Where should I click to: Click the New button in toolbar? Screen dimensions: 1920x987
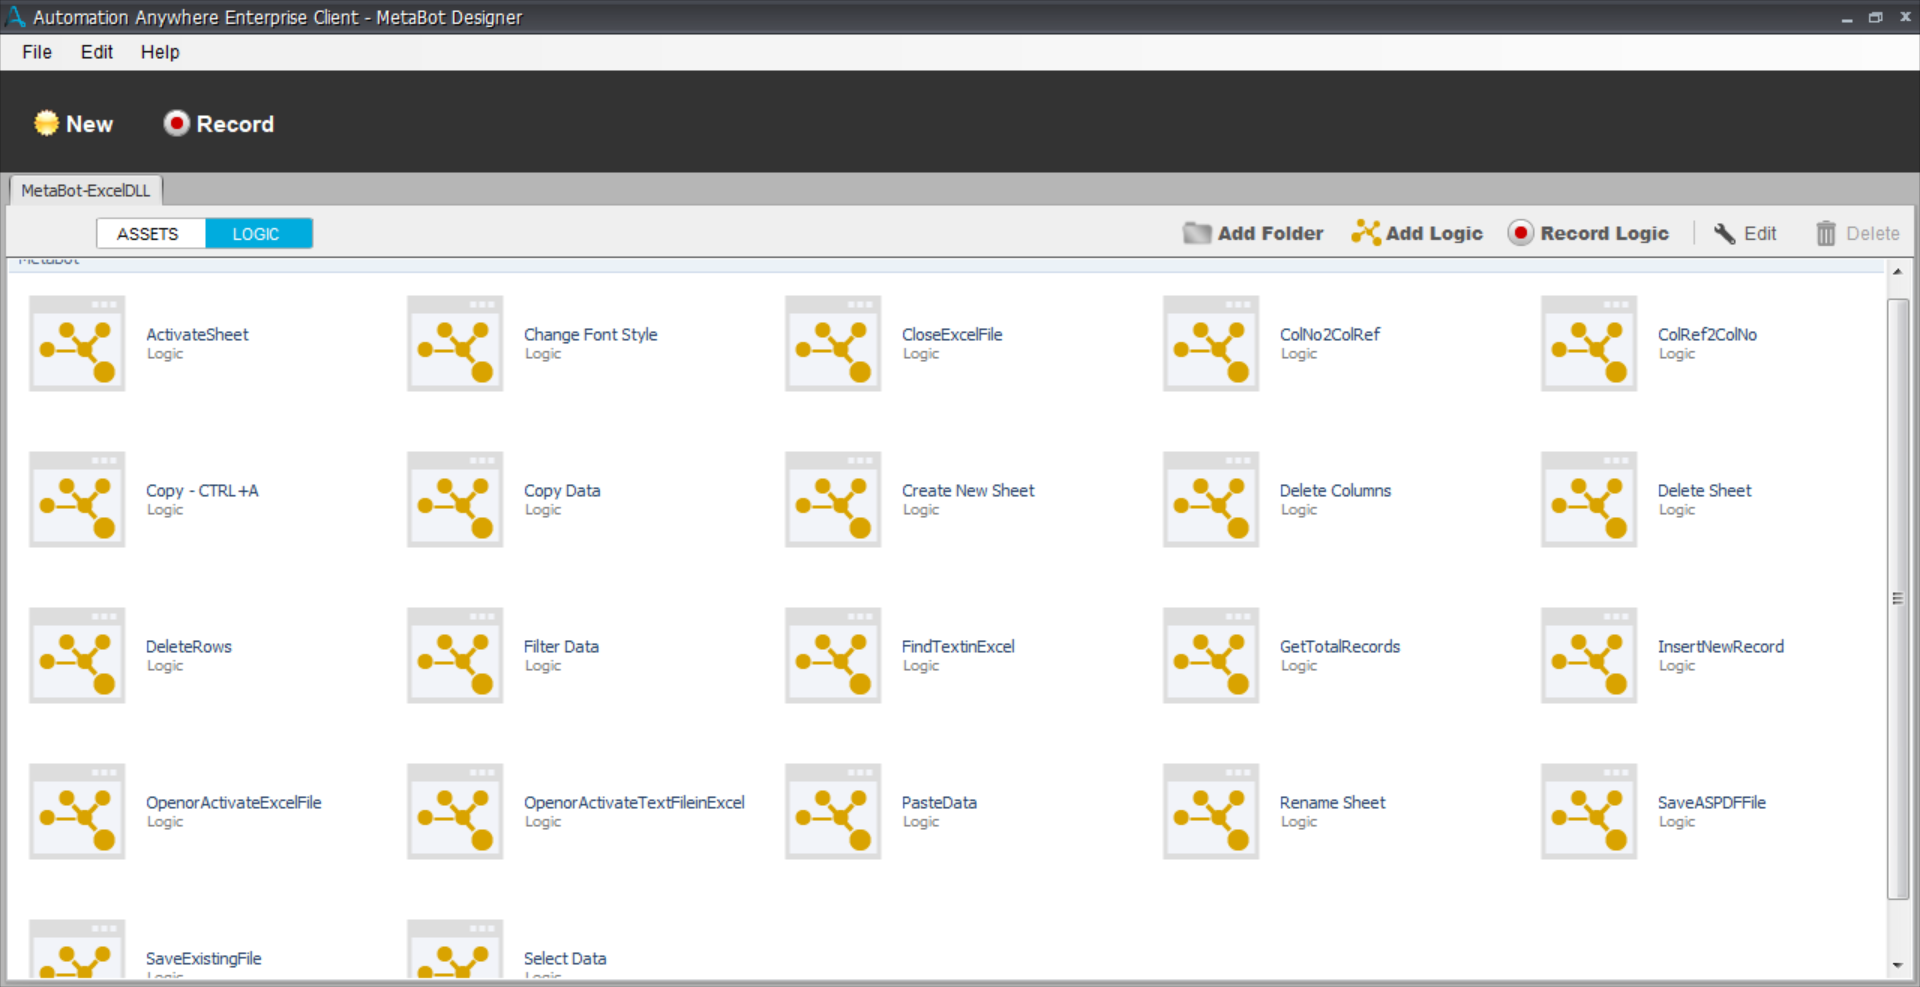pyautogui.click(x=74, y=124)
